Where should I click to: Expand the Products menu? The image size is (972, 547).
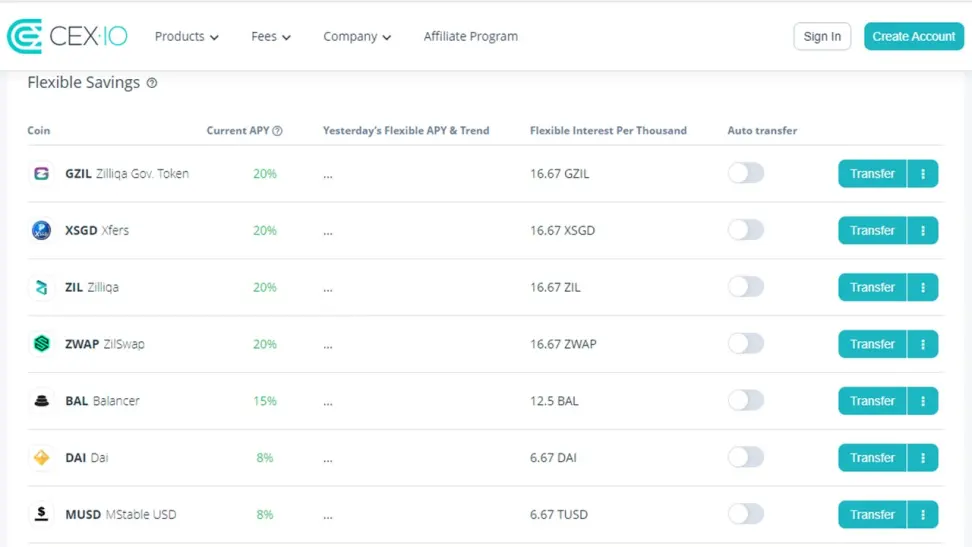187,37
